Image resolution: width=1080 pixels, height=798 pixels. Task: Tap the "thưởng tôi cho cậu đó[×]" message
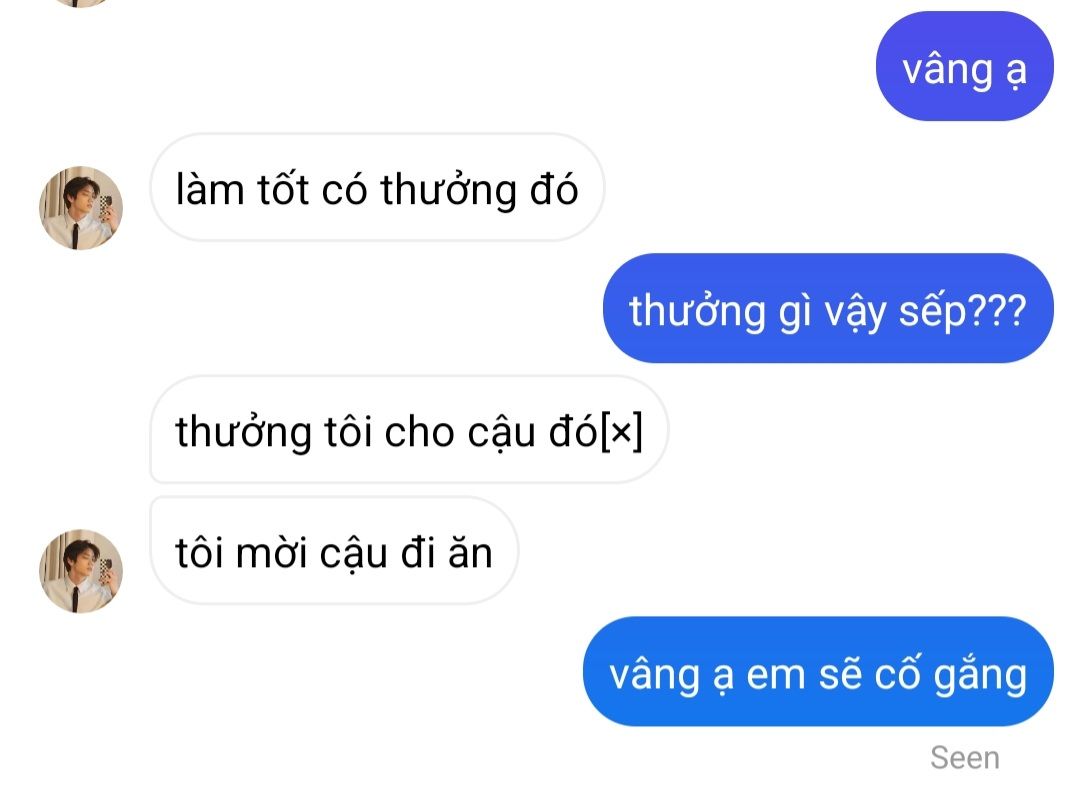coord(409,430)
